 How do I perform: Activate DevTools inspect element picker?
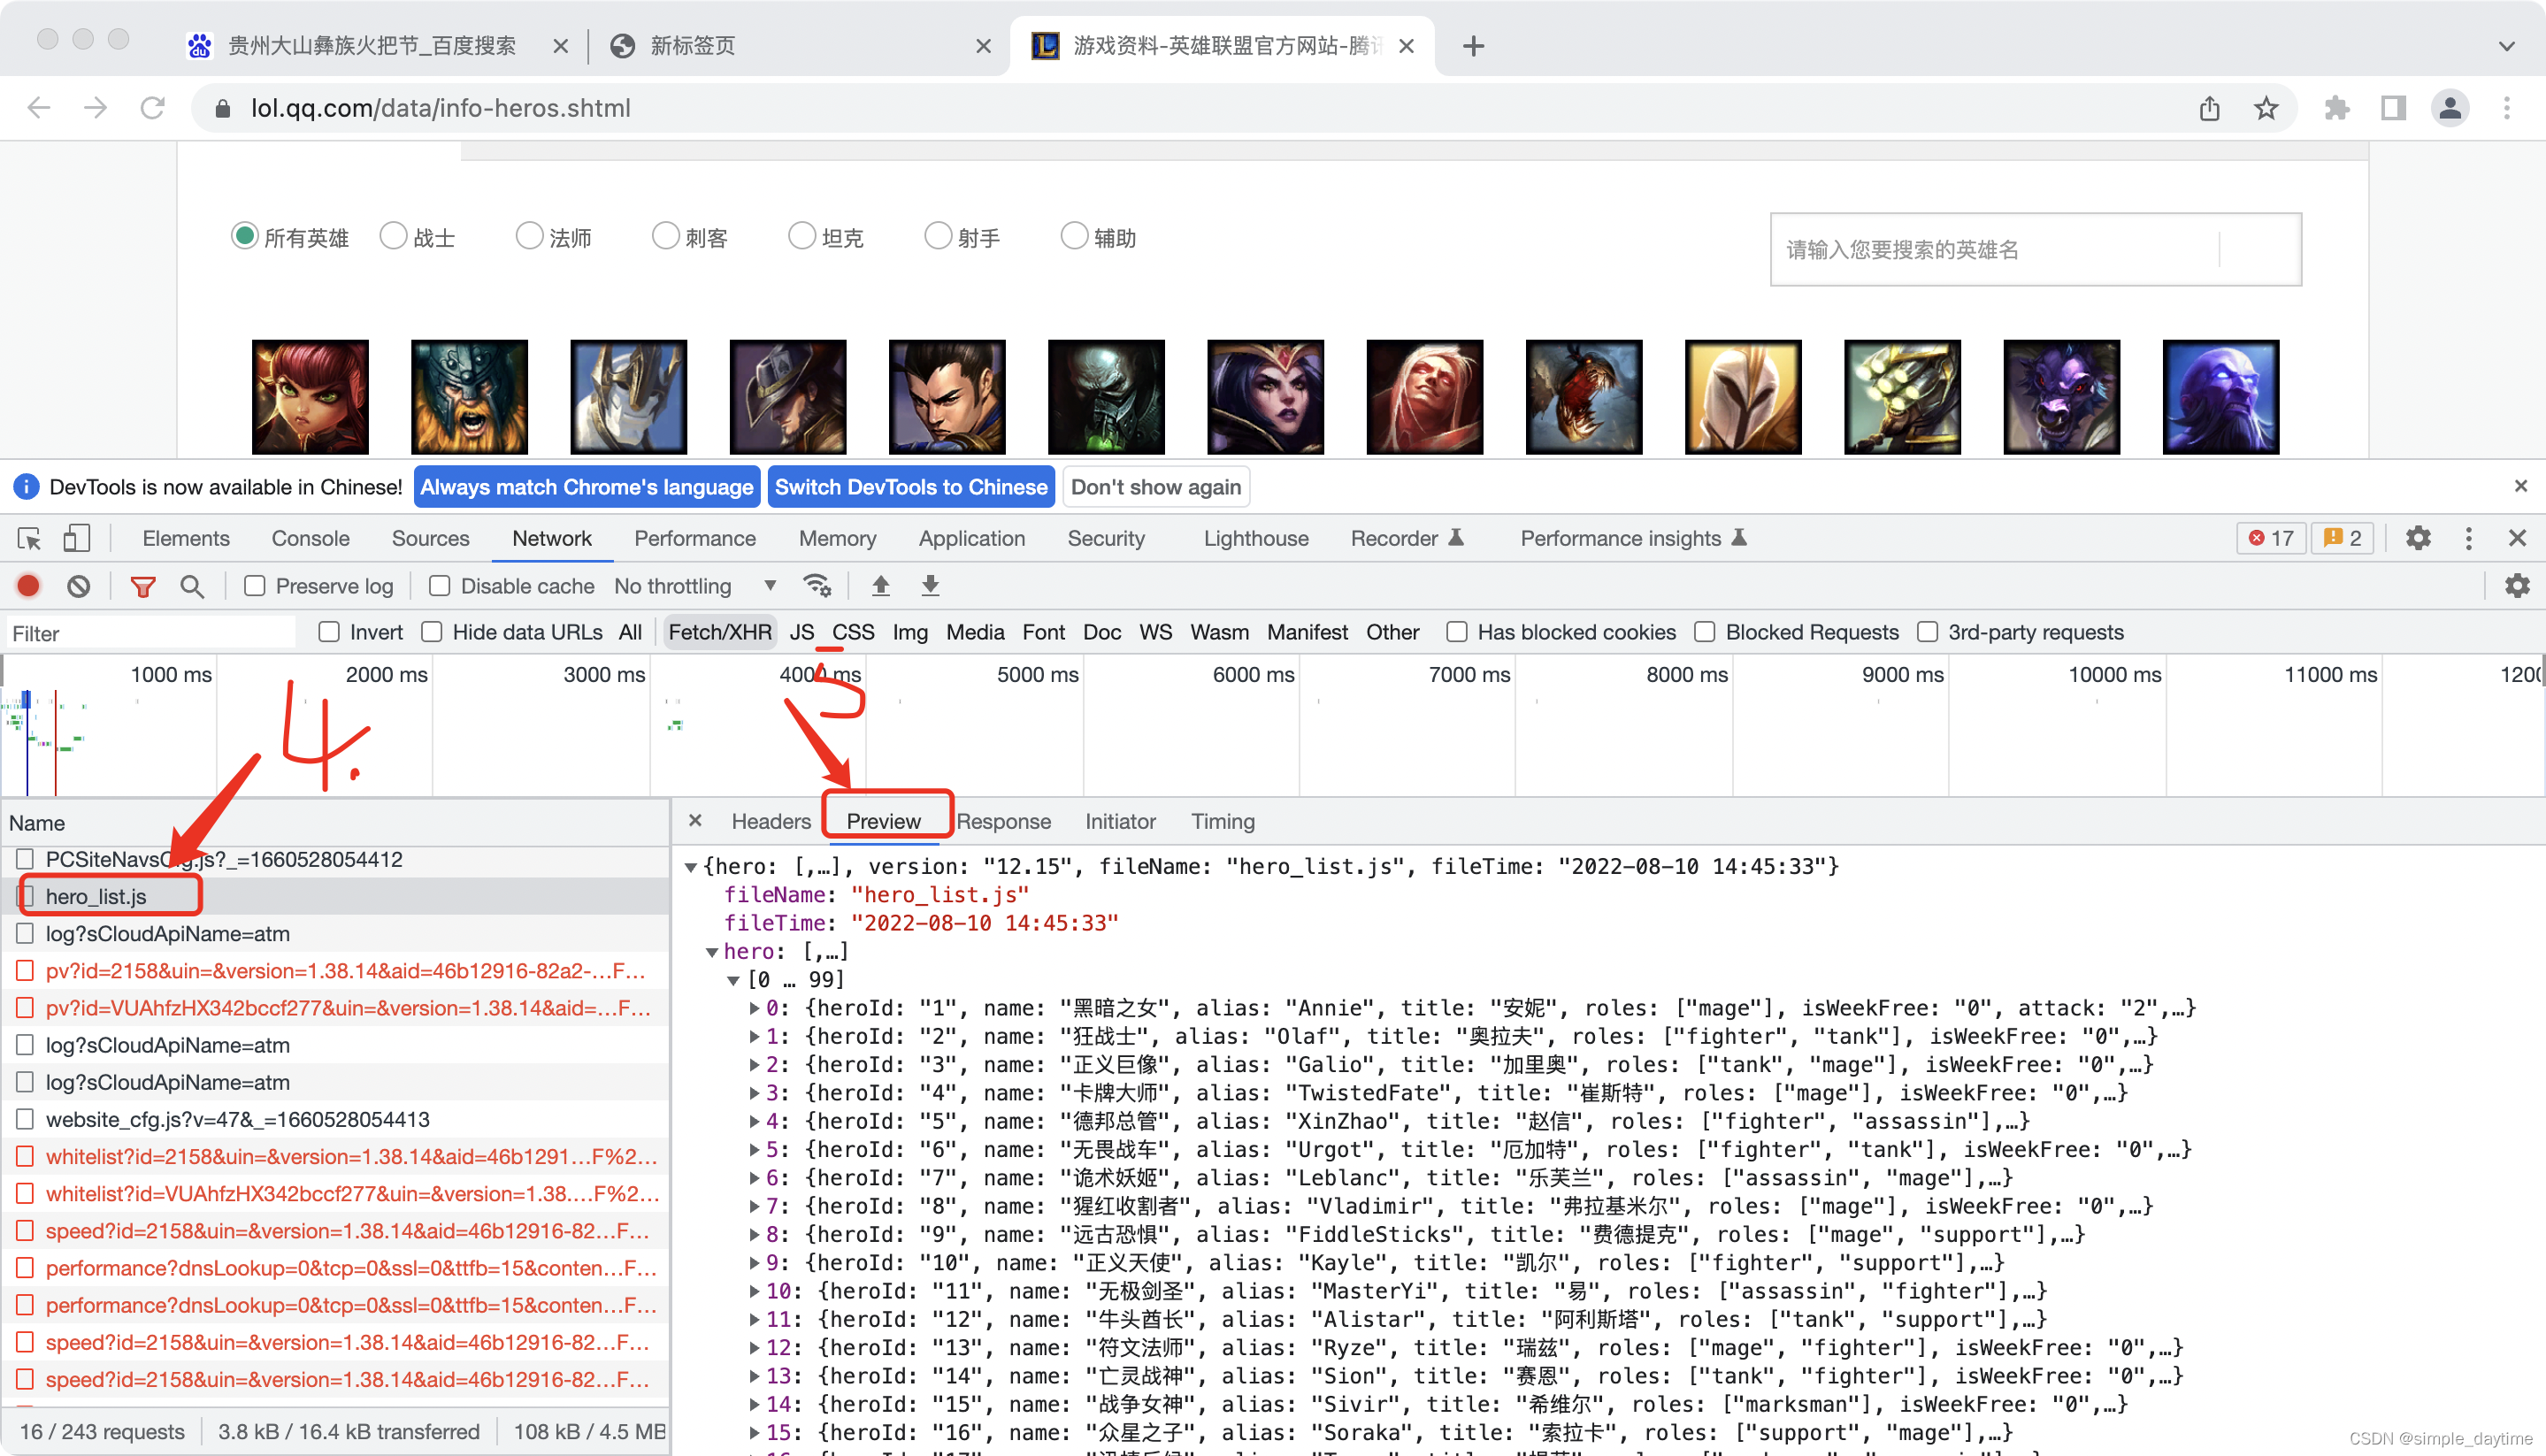pyautogui.click(x=29, y=539)
